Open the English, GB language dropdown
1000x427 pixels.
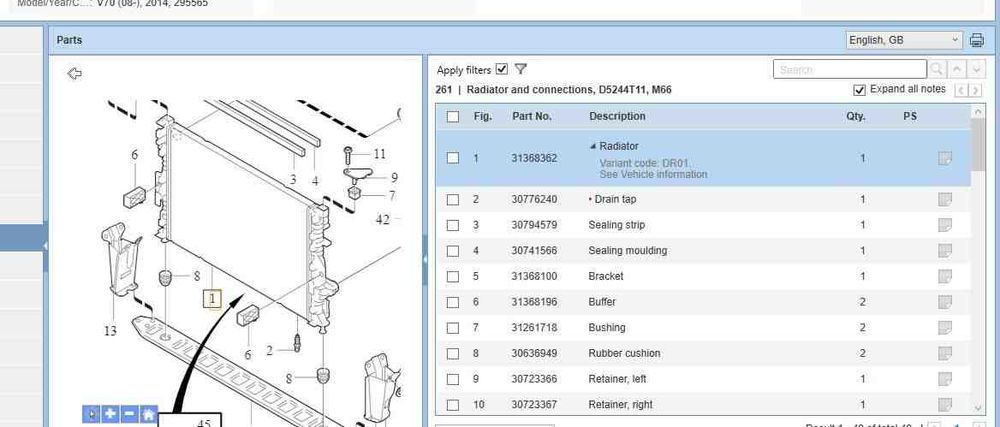902,40
